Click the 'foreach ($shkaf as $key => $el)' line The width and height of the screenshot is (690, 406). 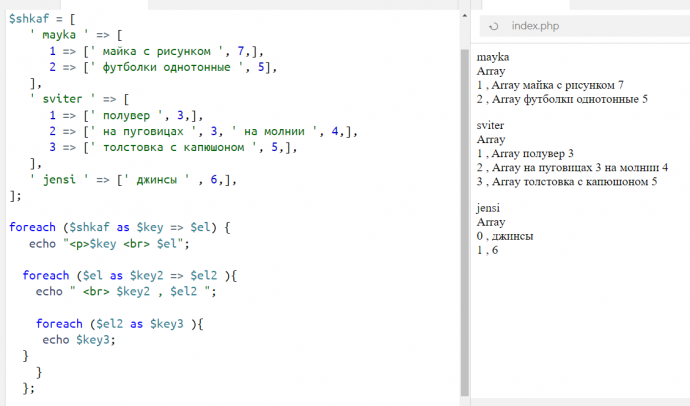[119, 227]
